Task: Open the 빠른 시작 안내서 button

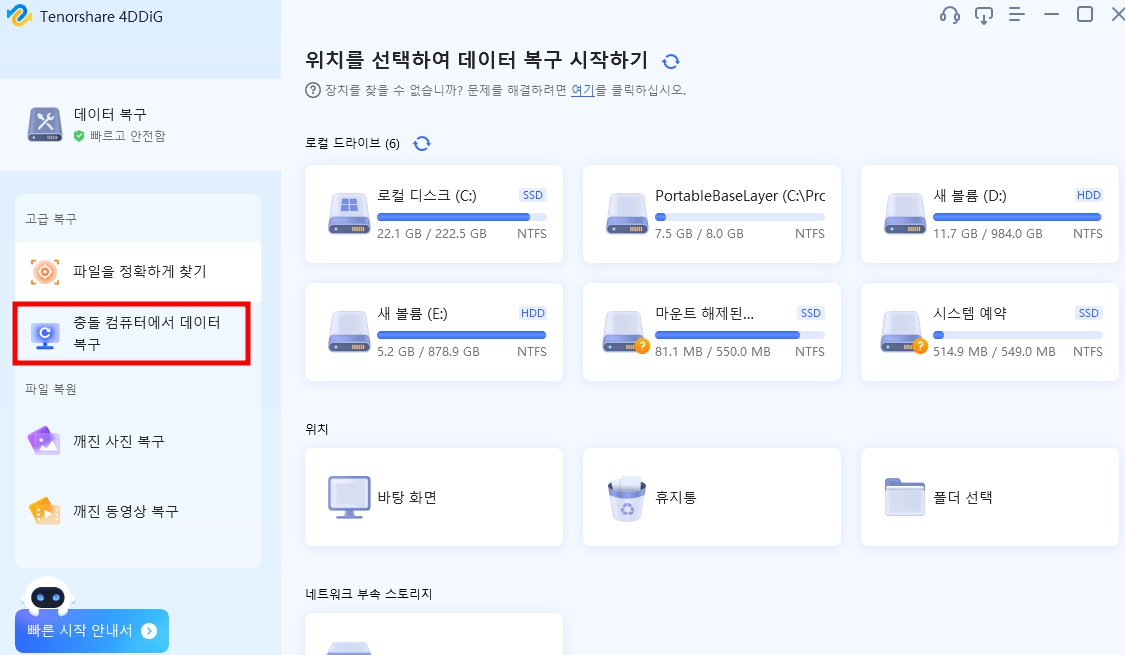Action: 92,631
